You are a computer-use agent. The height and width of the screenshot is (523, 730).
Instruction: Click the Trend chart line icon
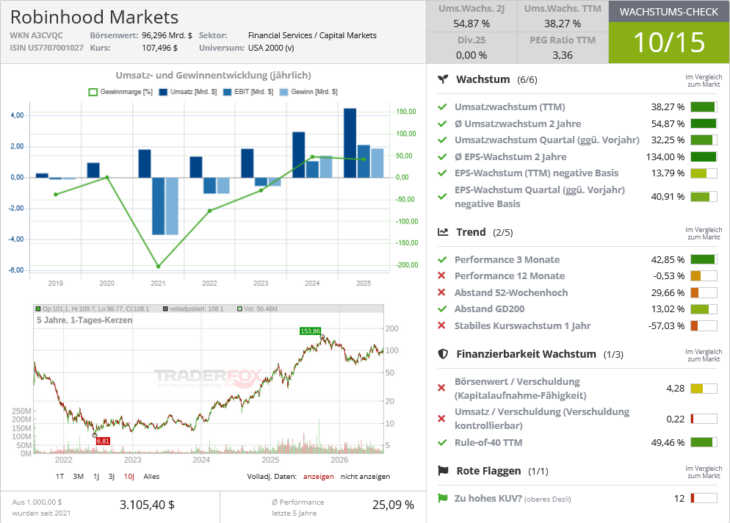[443, 232]
